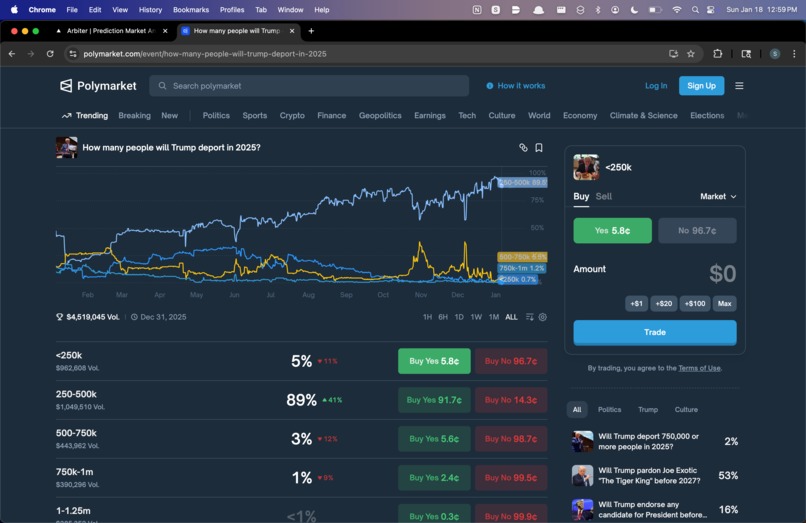Click the $0 amount input

722,274
